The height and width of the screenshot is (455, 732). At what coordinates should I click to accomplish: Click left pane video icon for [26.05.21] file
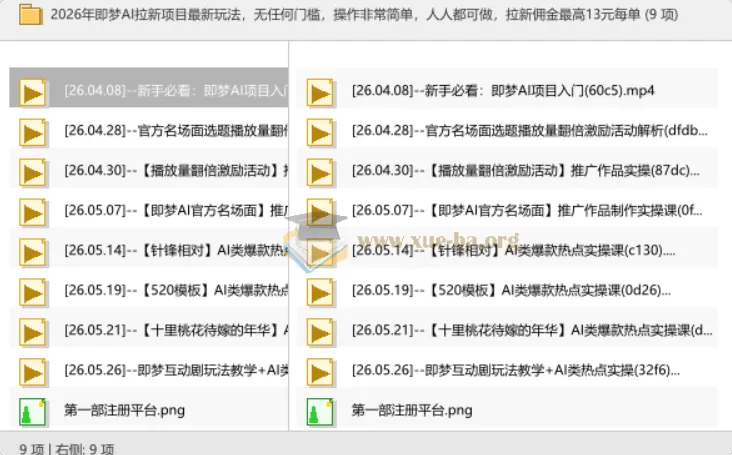pos(32,332)
